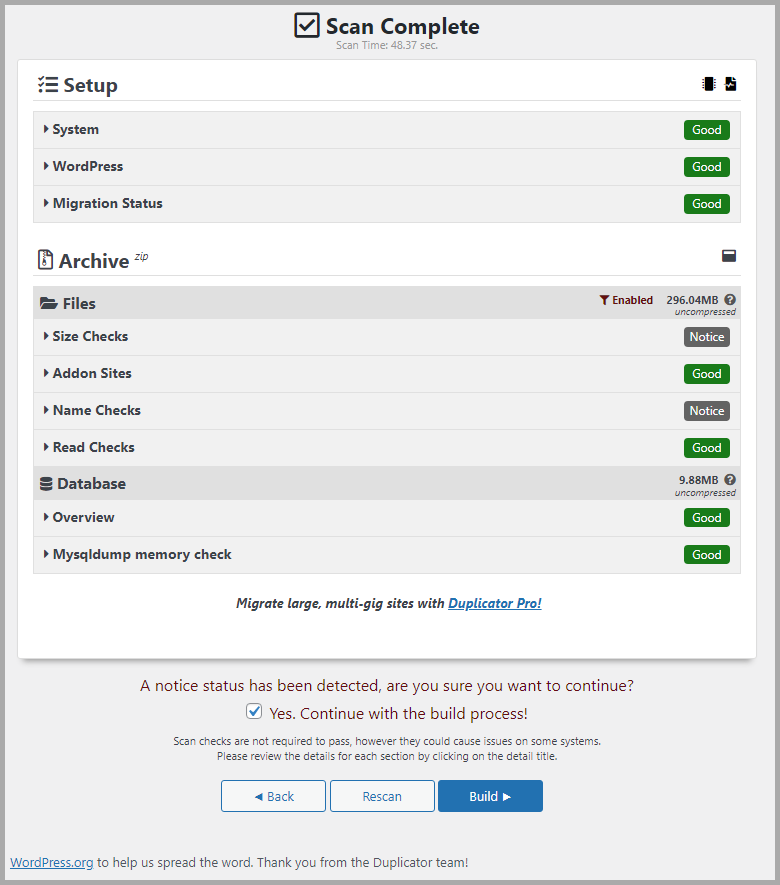This screenshot has height=885, width=780.
Task: Click the Setup checklist icon
Action: tap(47, 85)
